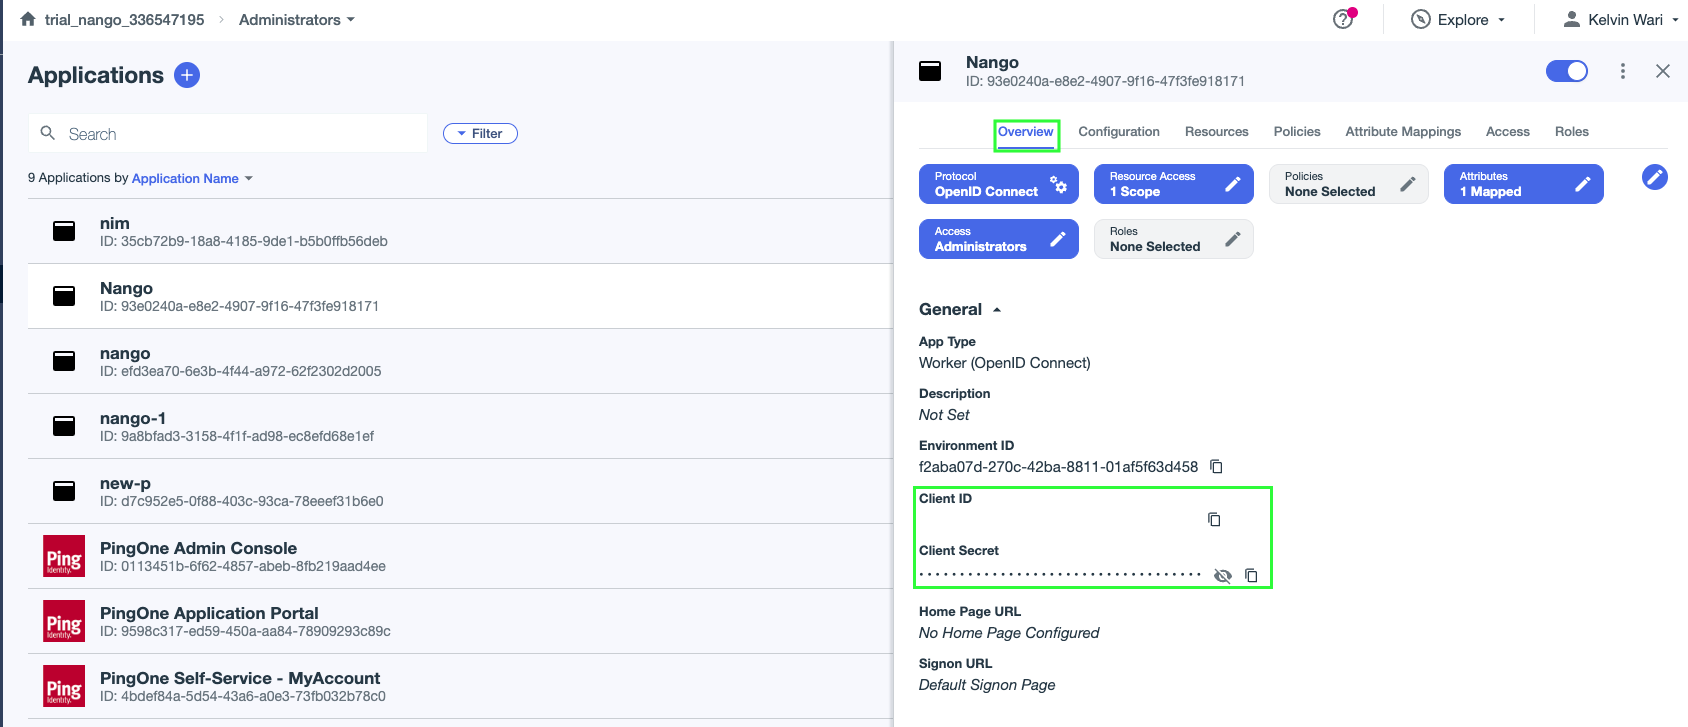The width and height of the screenshot is (1688, 727).
Task: Copy the Client ID value
Action: [1214, 519]
